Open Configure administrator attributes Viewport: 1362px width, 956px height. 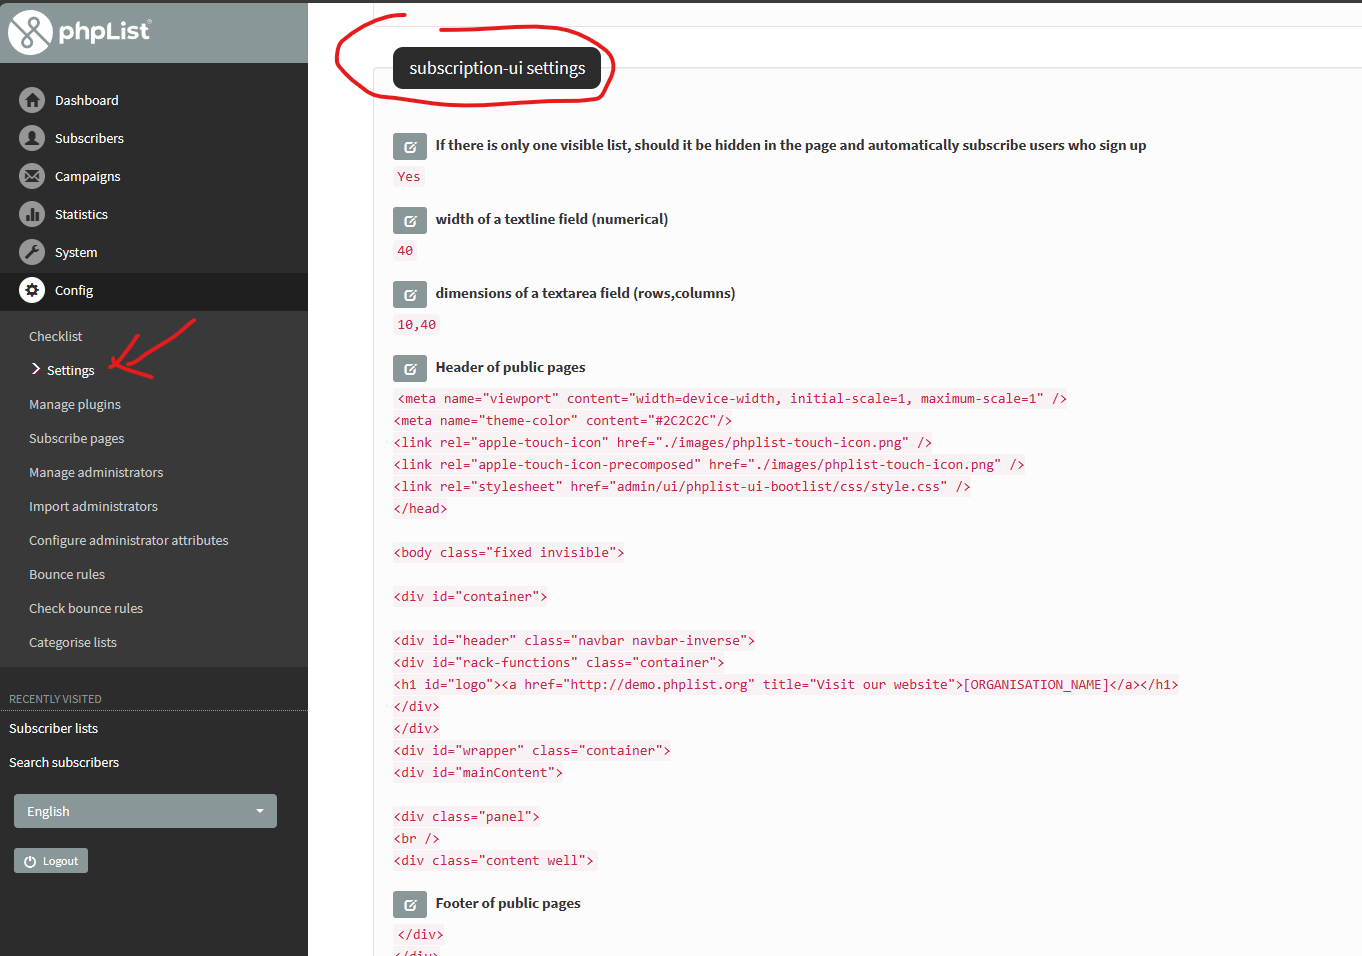129,540
